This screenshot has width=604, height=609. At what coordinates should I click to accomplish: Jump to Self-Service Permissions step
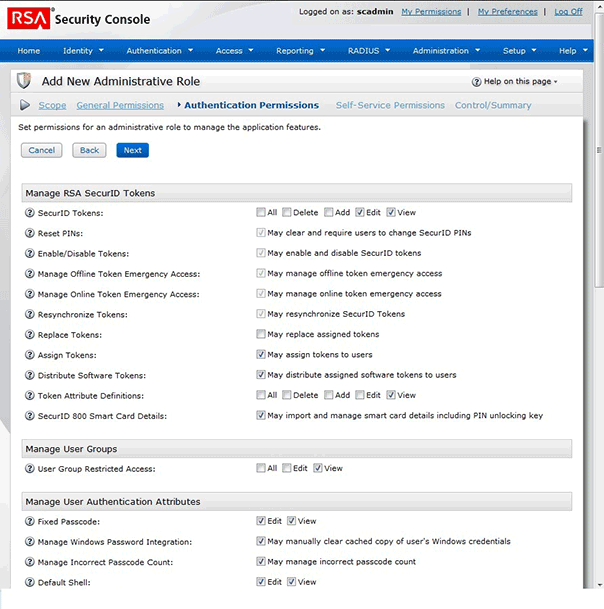pyautogui.click(x=390, y=105)
